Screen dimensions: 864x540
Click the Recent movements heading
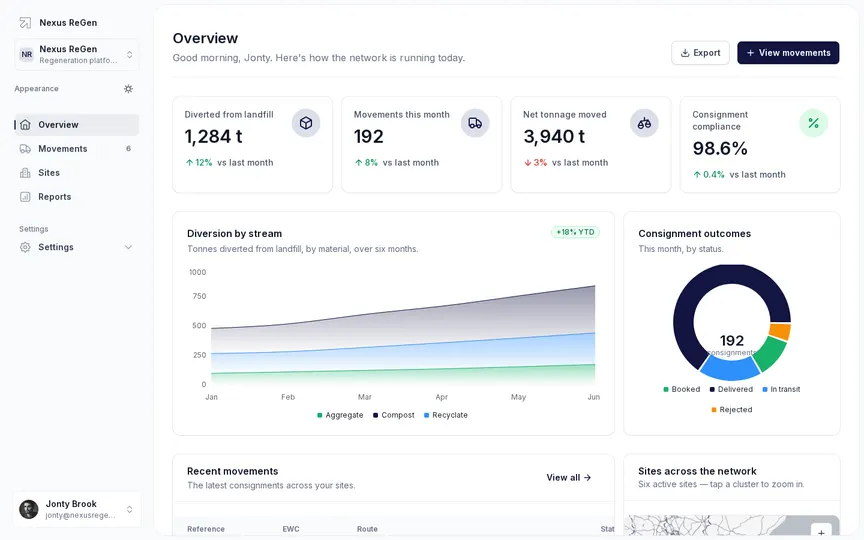click(x=233, y=471)
